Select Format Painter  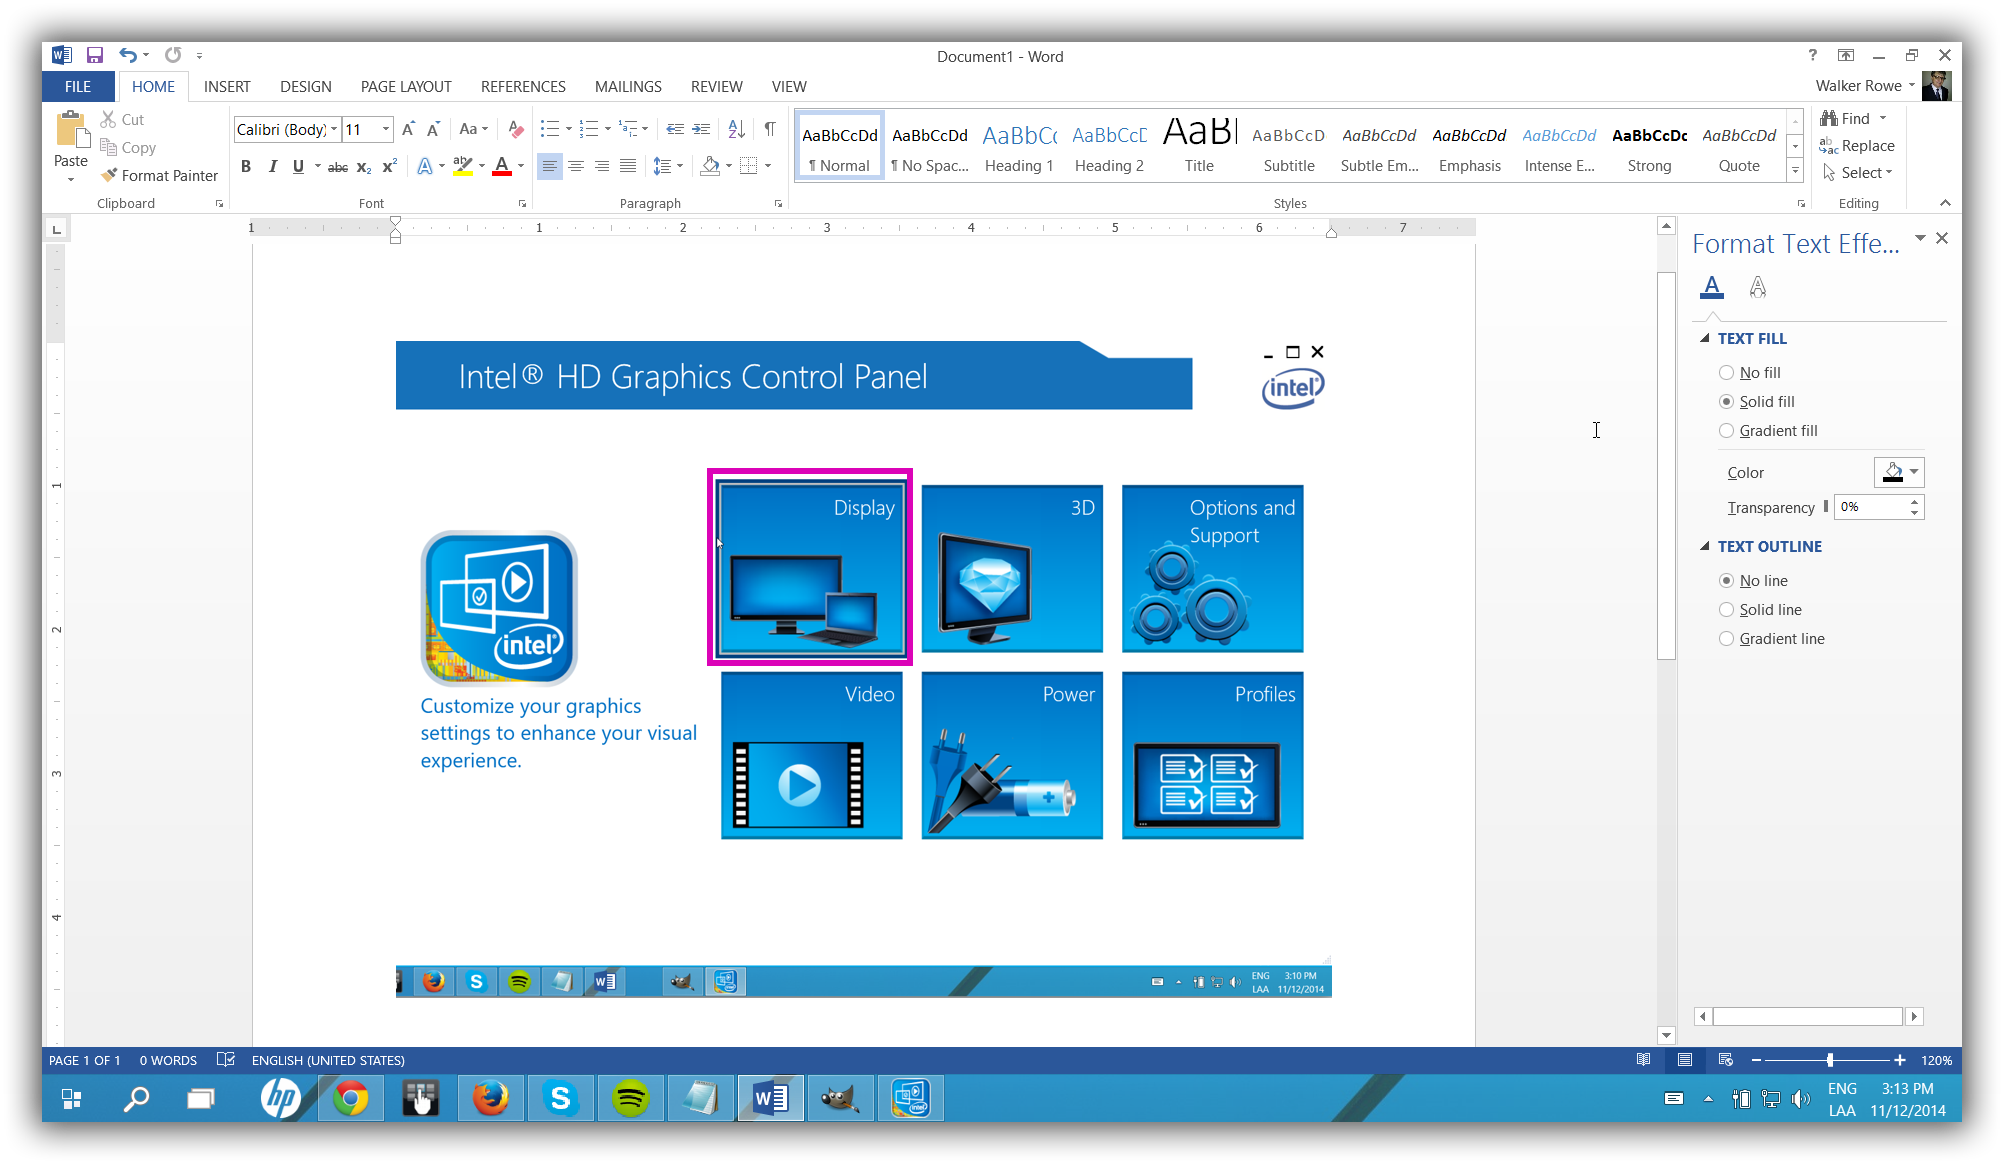159,175
